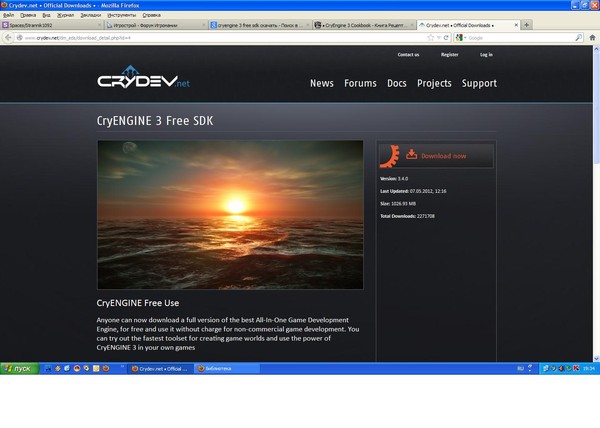Screen dimensions: 600x428
Task: Click the first quick launch icon after Start
Action: (x=48, y=368)
